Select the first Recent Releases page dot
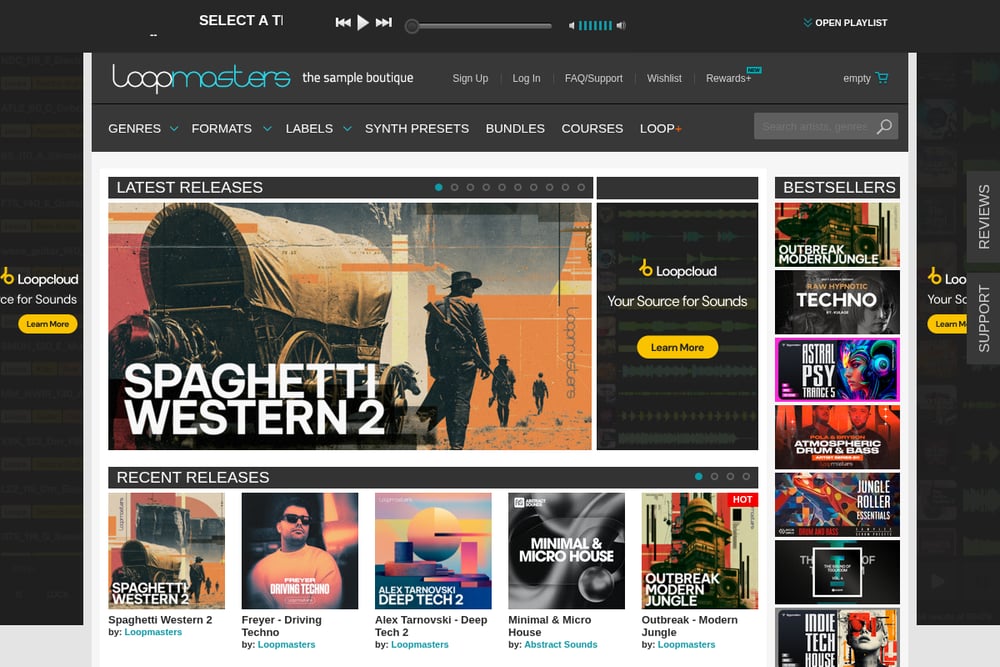1000x667 pixels. tap(699, 476)
